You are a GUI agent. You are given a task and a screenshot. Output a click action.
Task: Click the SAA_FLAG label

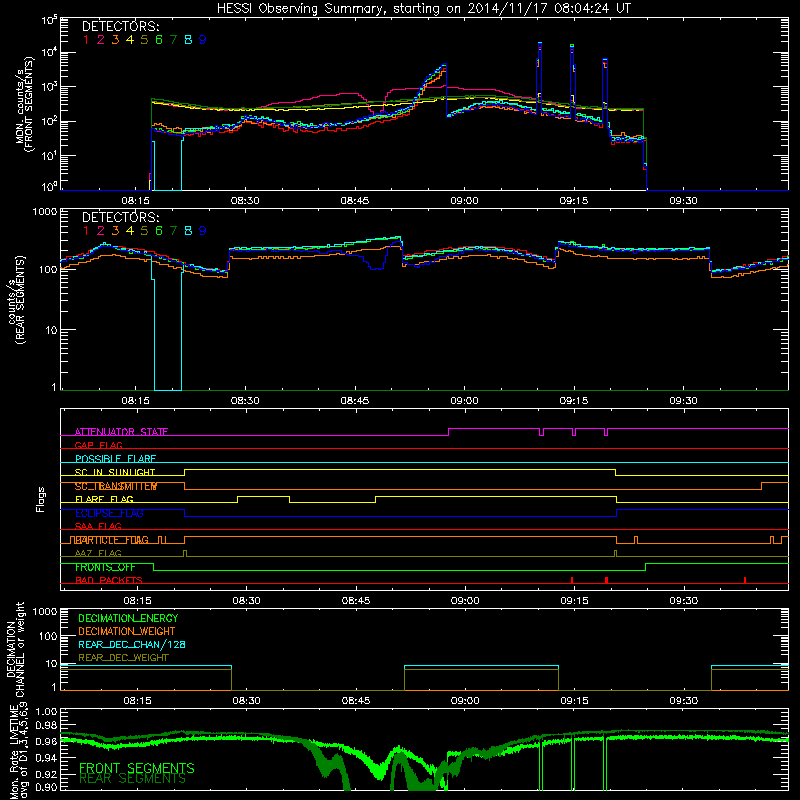click(x=98, y=526)
